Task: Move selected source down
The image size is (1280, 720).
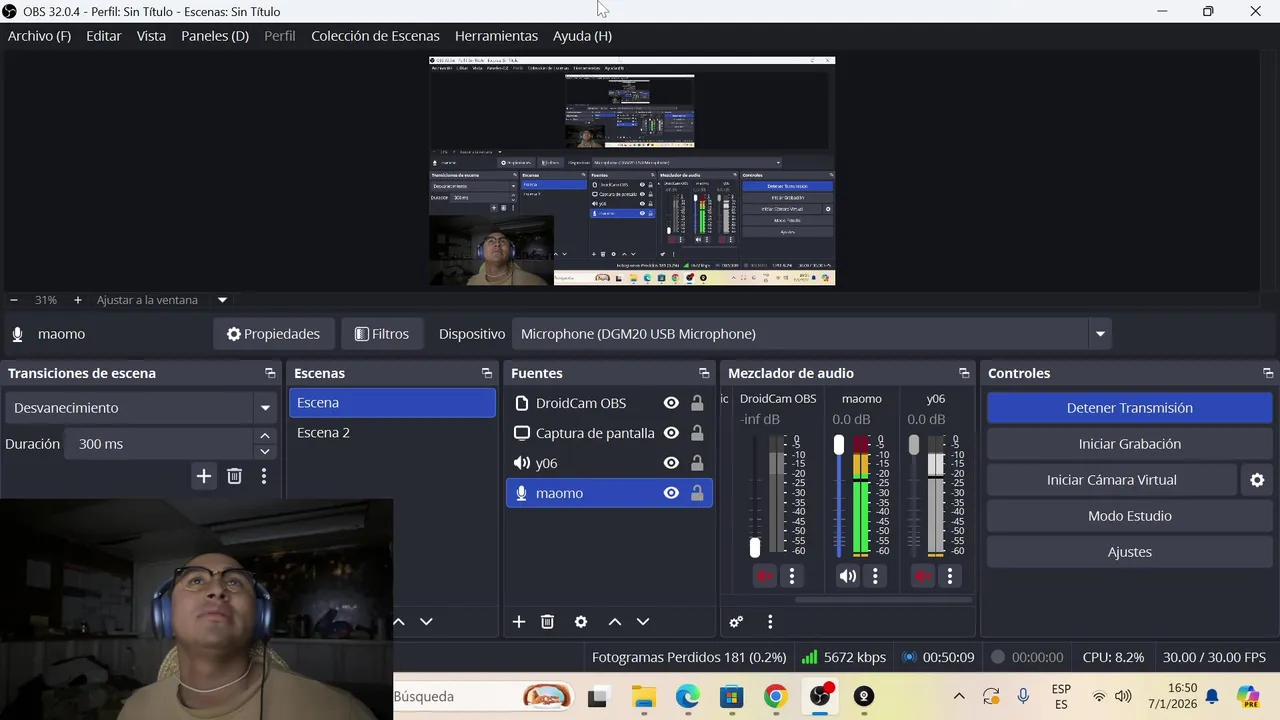Action: click(x=643, y=622)
